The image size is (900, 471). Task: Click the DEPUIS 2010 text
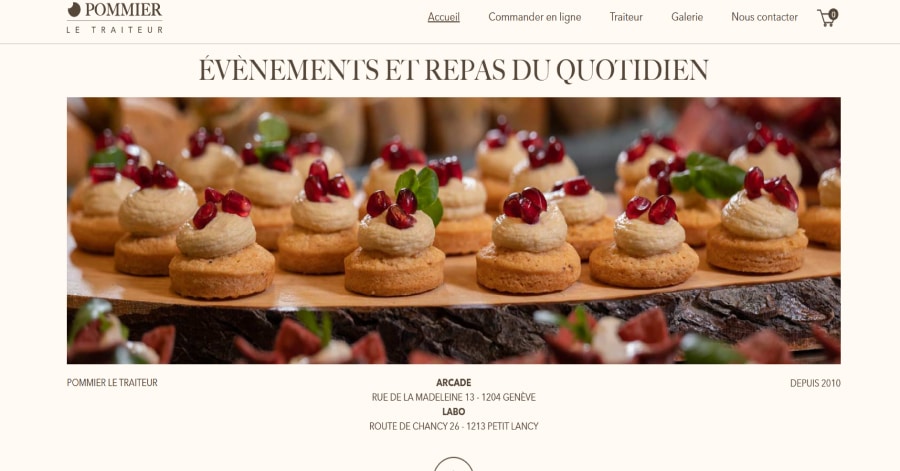[815, 383]
